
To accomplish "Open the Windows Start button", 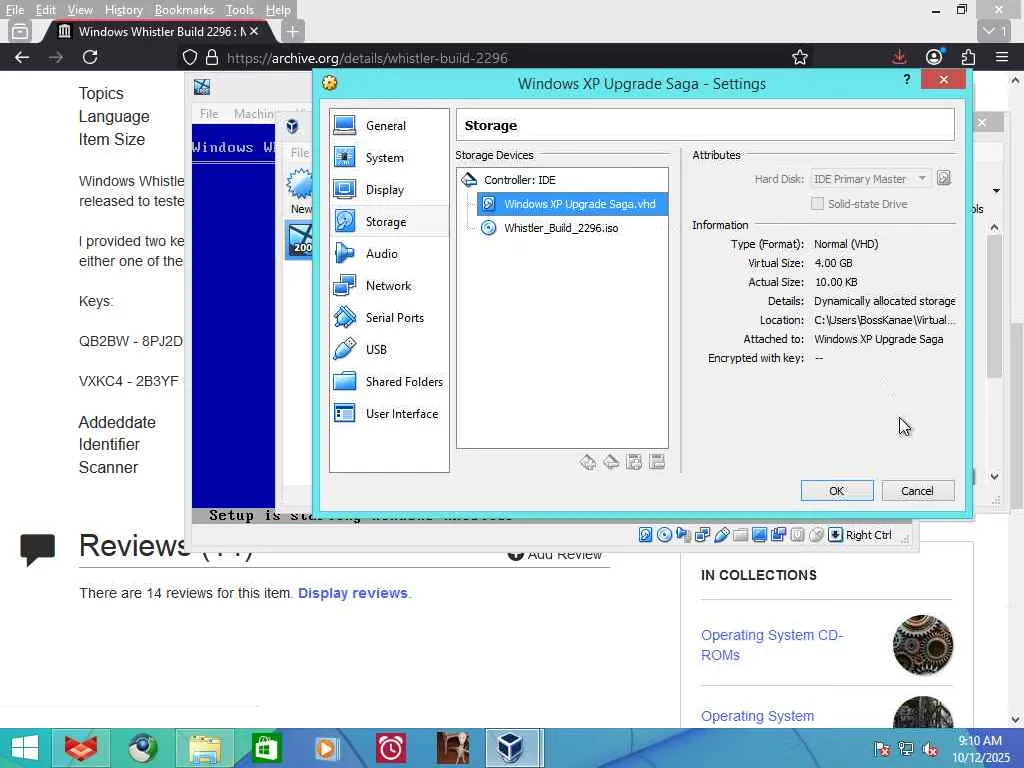I will 25,748.
